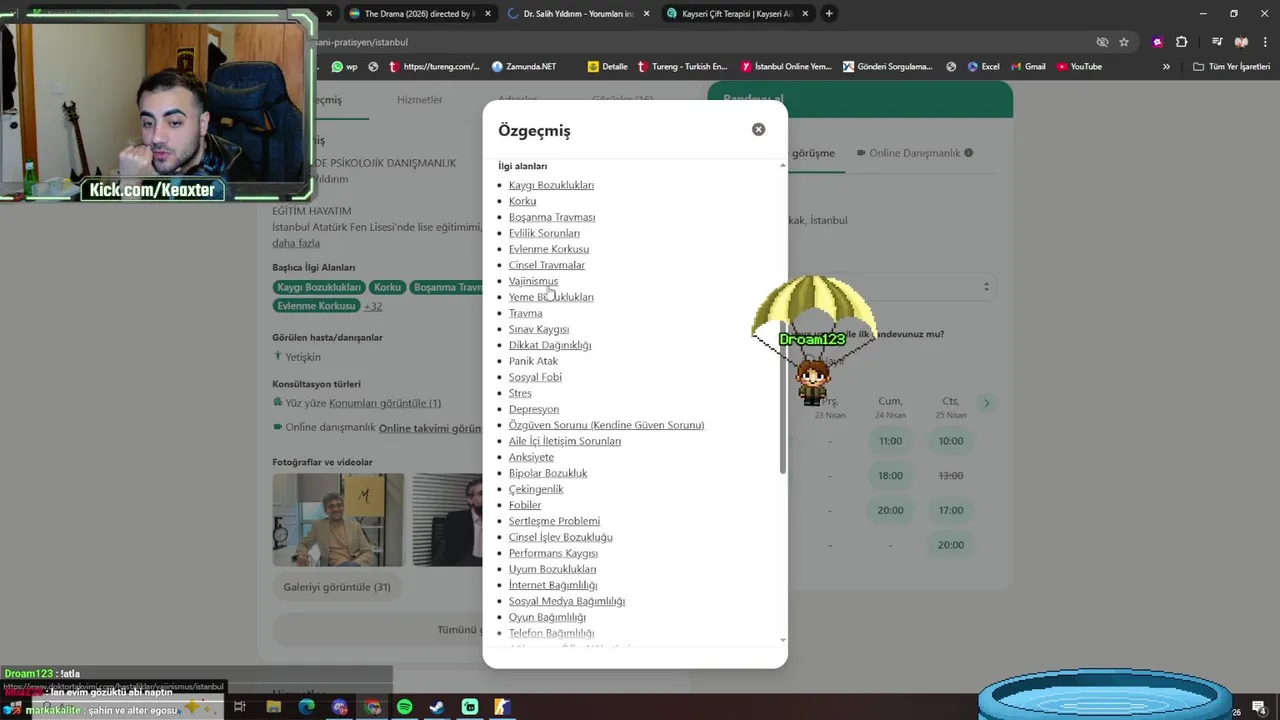The height and width of the screenshot is (720, 1280).
Task: Open the Kaygı Bozuklukları link
Action: tap(551, 185)
